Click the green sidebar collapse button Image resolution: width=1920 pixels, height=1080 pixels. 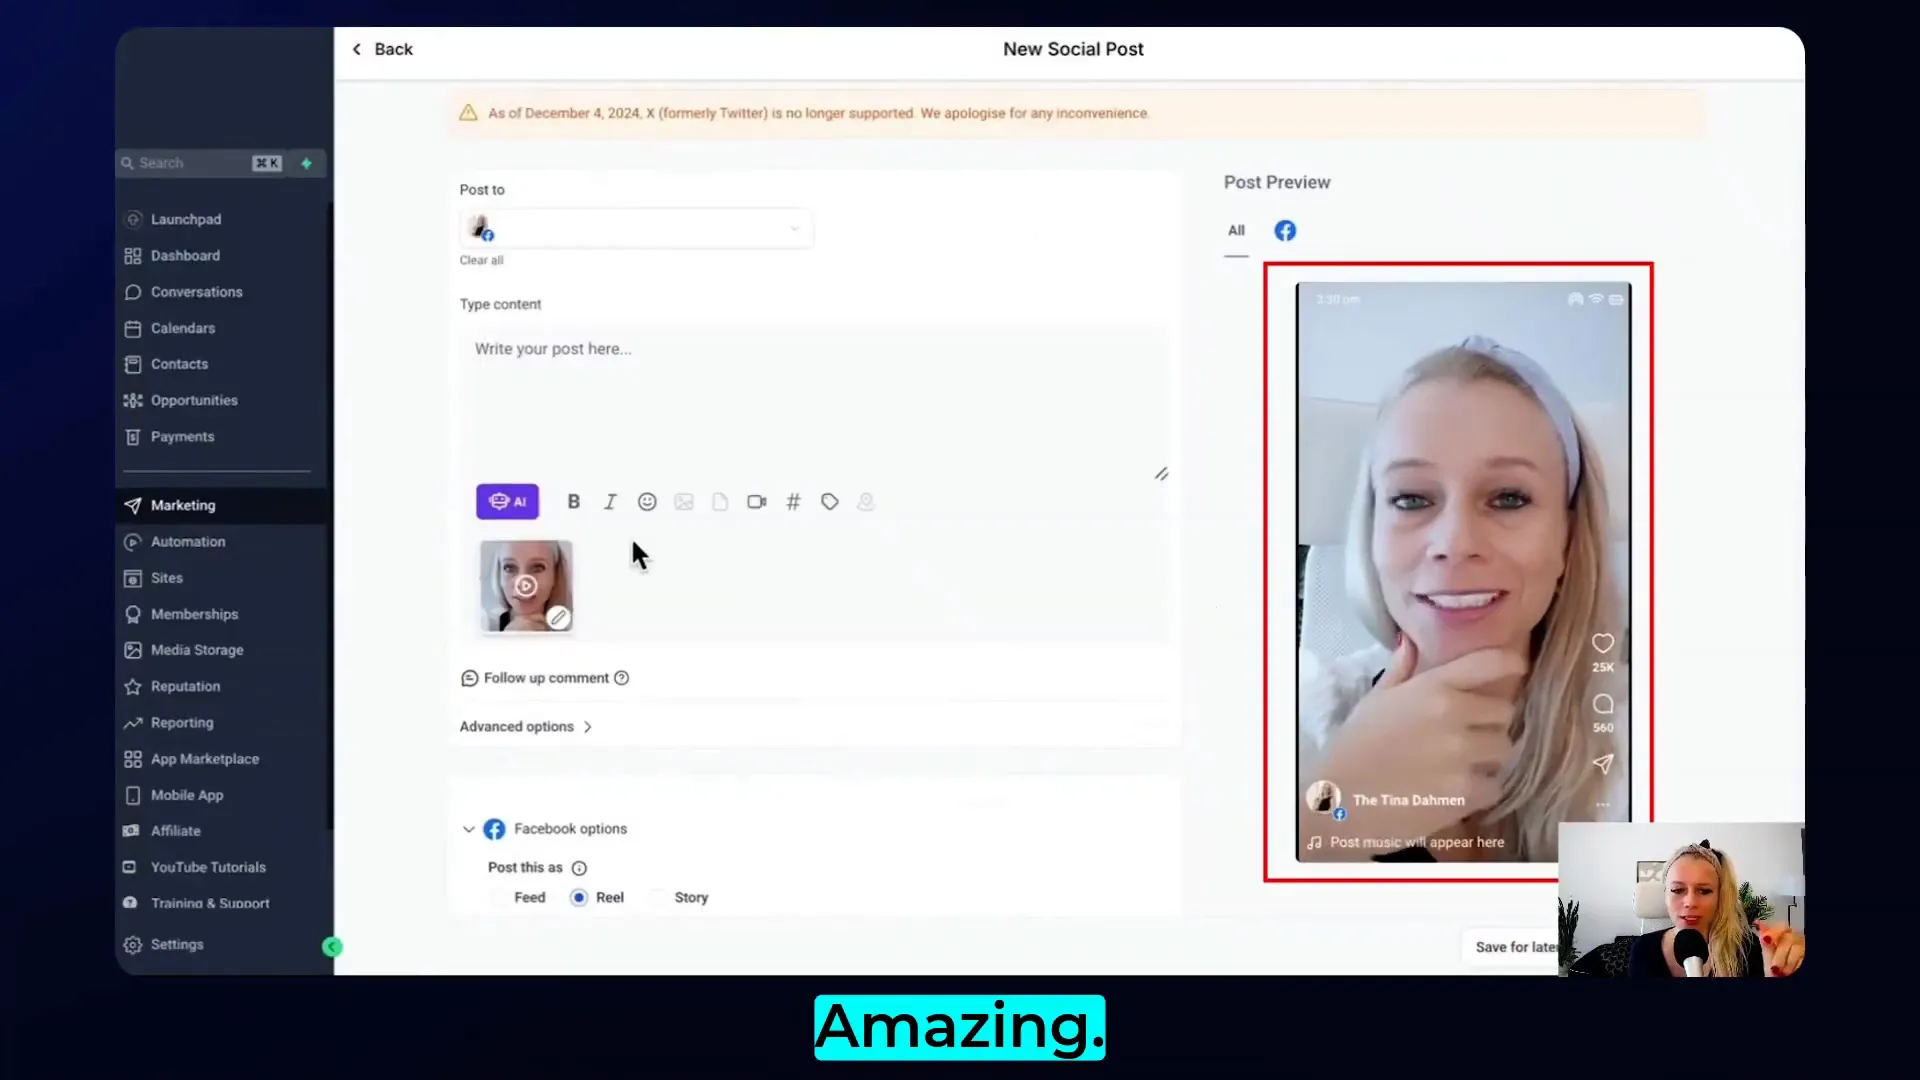[332, 947]
